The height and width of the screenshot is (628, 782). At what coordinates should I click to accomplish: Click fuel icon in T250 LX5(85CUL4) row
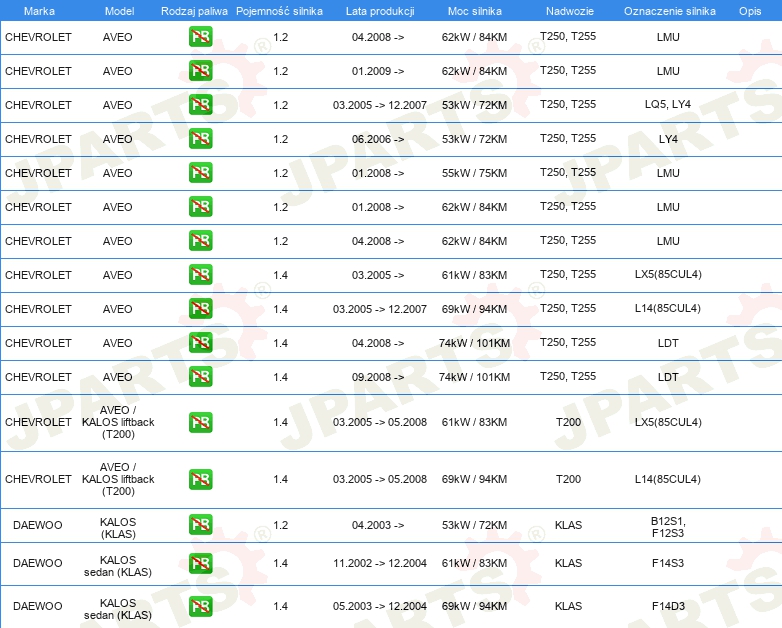click(200, 275)
